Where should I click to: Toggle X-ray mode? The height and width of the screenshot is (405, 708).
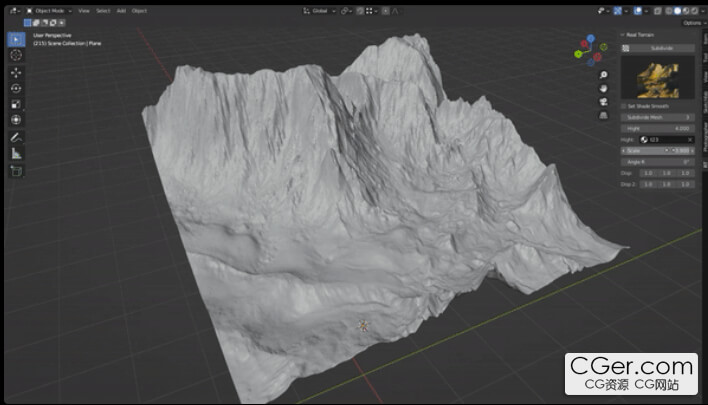coord(658,11)
